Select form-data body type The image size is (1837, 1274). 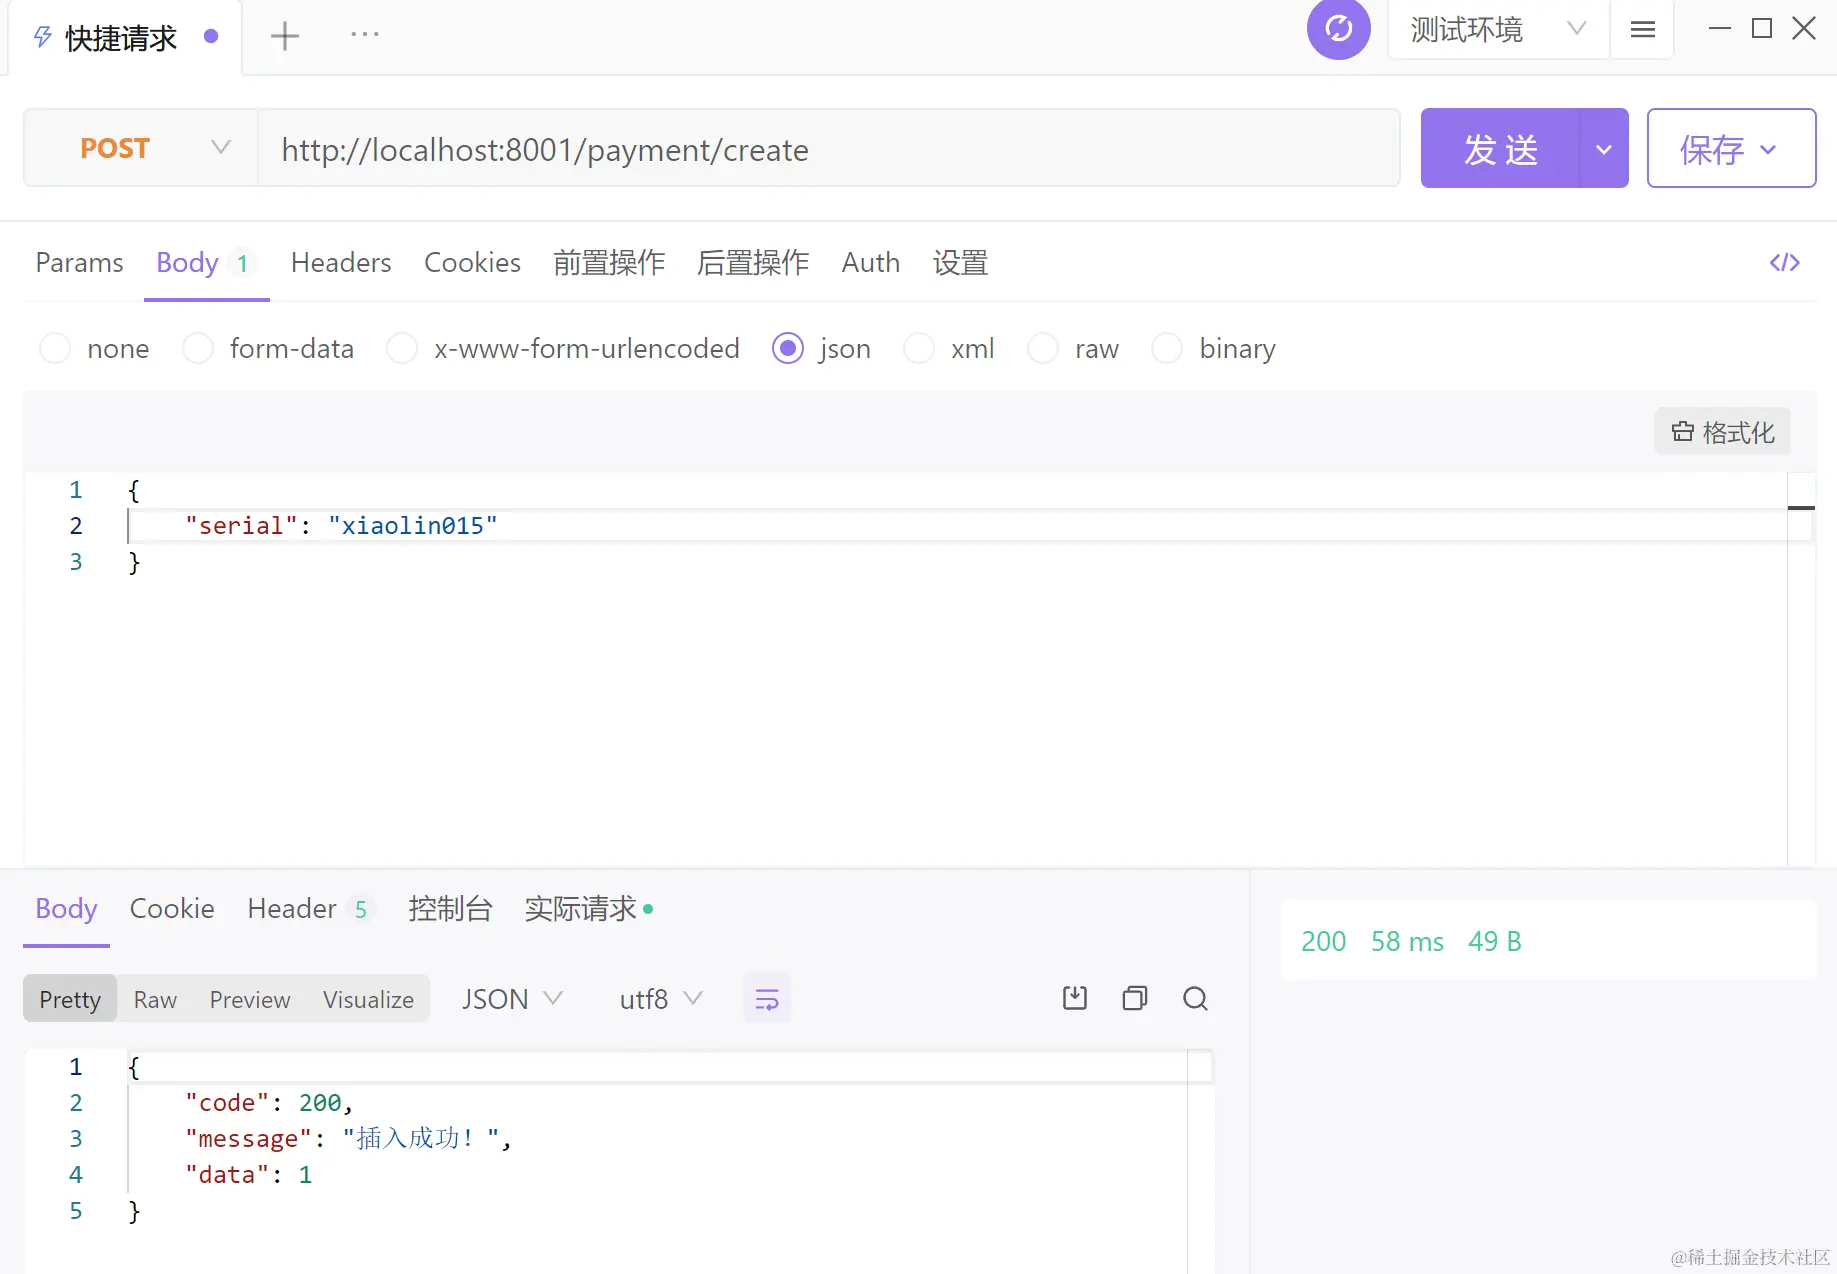click(x=198, y=348)
